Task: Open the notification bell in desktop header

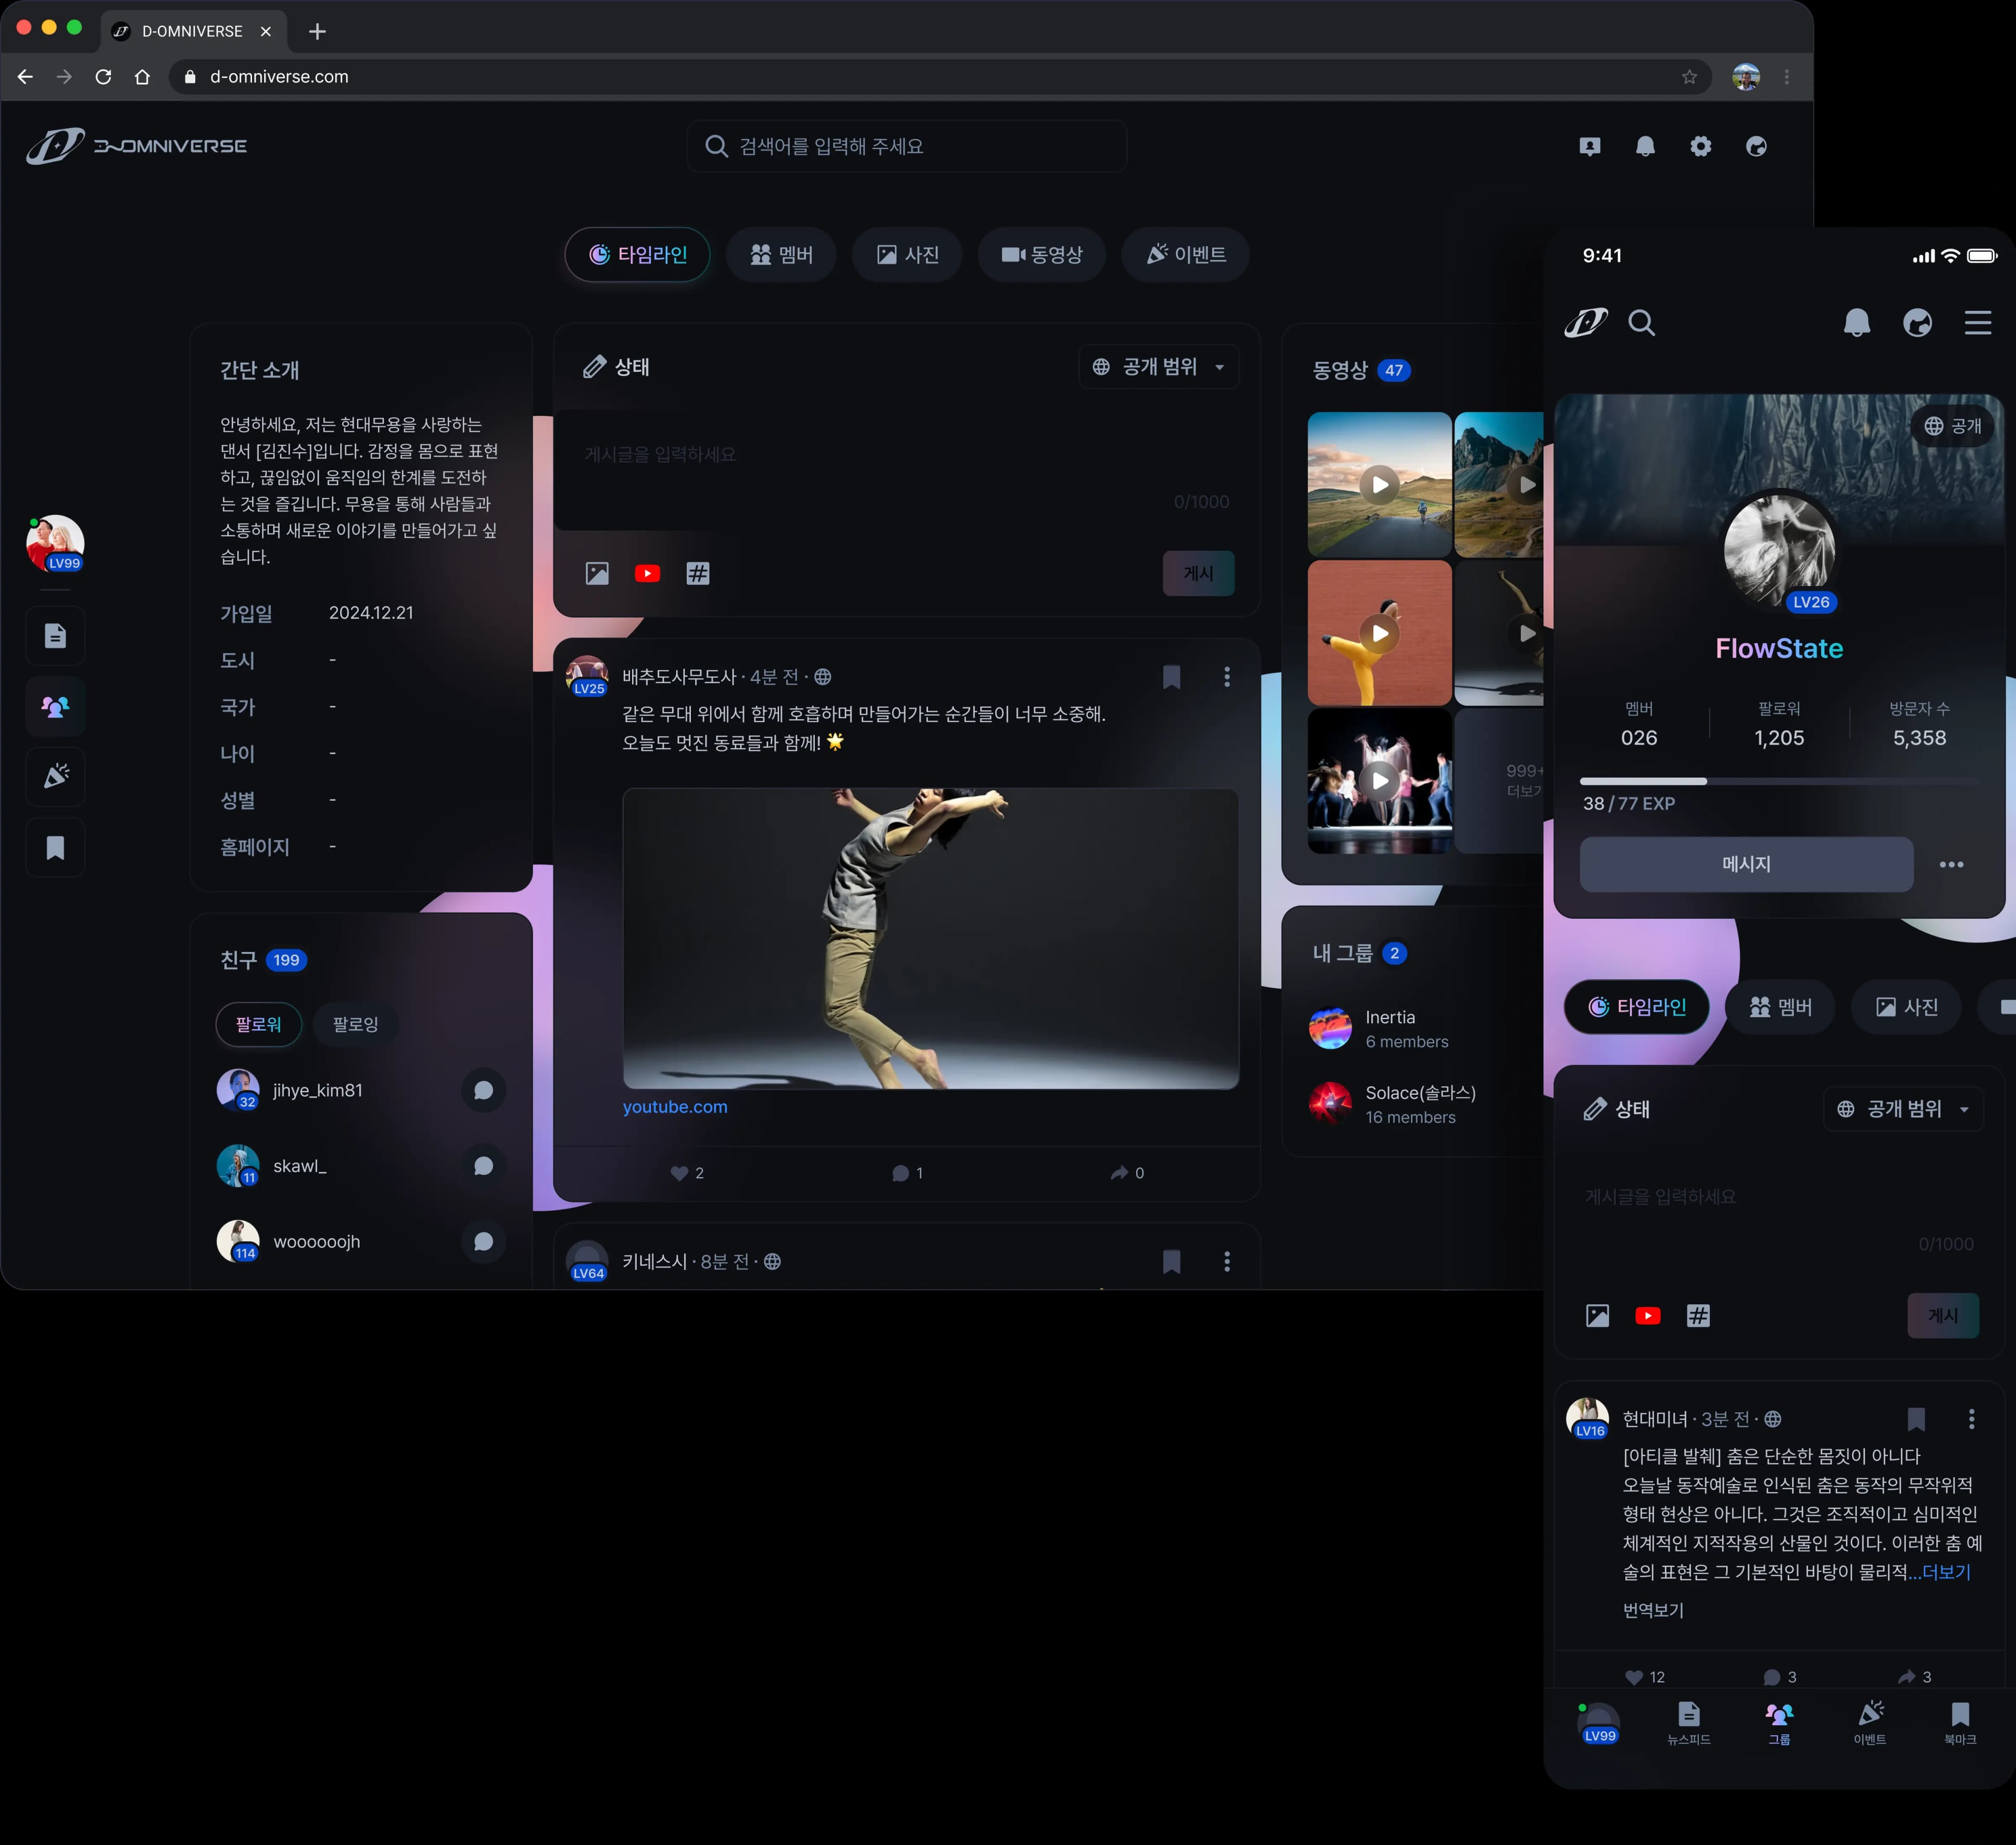Action: (x=1645, y=146)
